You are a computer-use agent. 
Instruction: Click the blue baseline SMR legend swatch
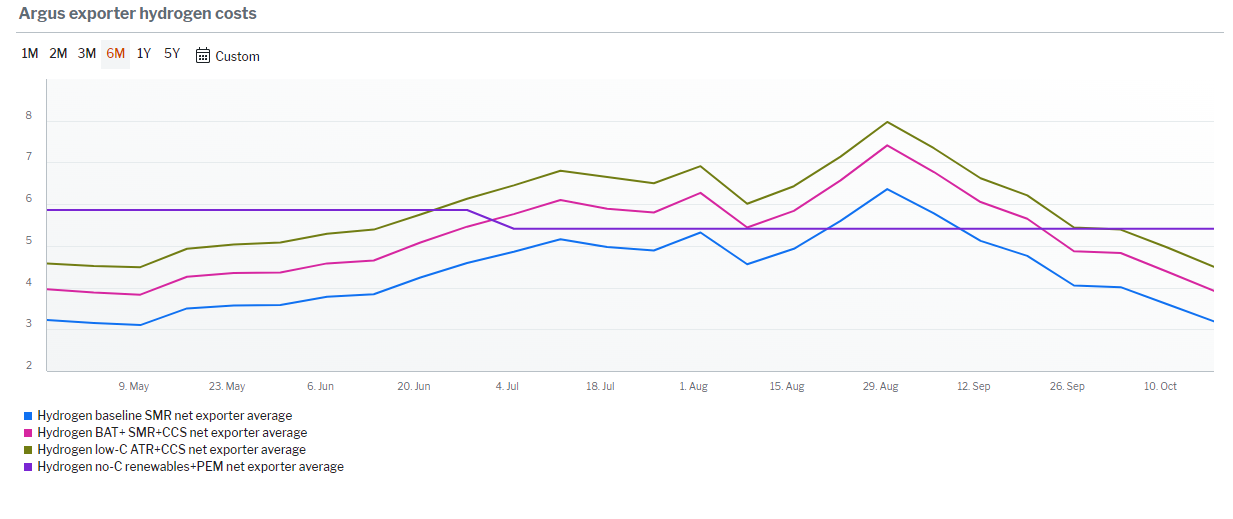coord(28,416)
